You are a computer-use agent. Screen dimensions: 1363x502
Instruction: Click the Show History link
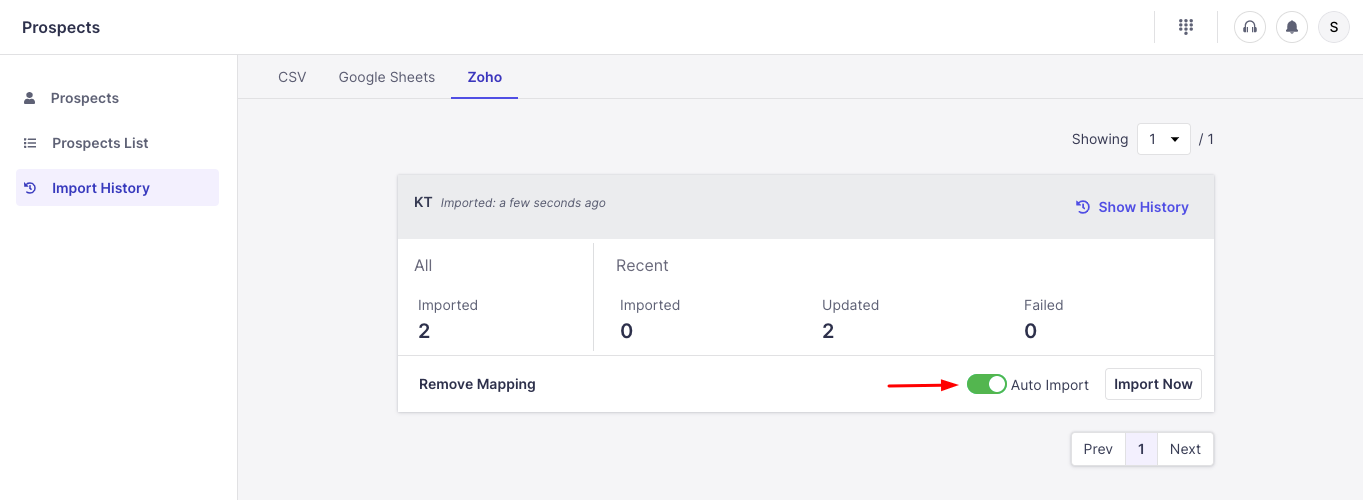click(x=1143, y=207)
